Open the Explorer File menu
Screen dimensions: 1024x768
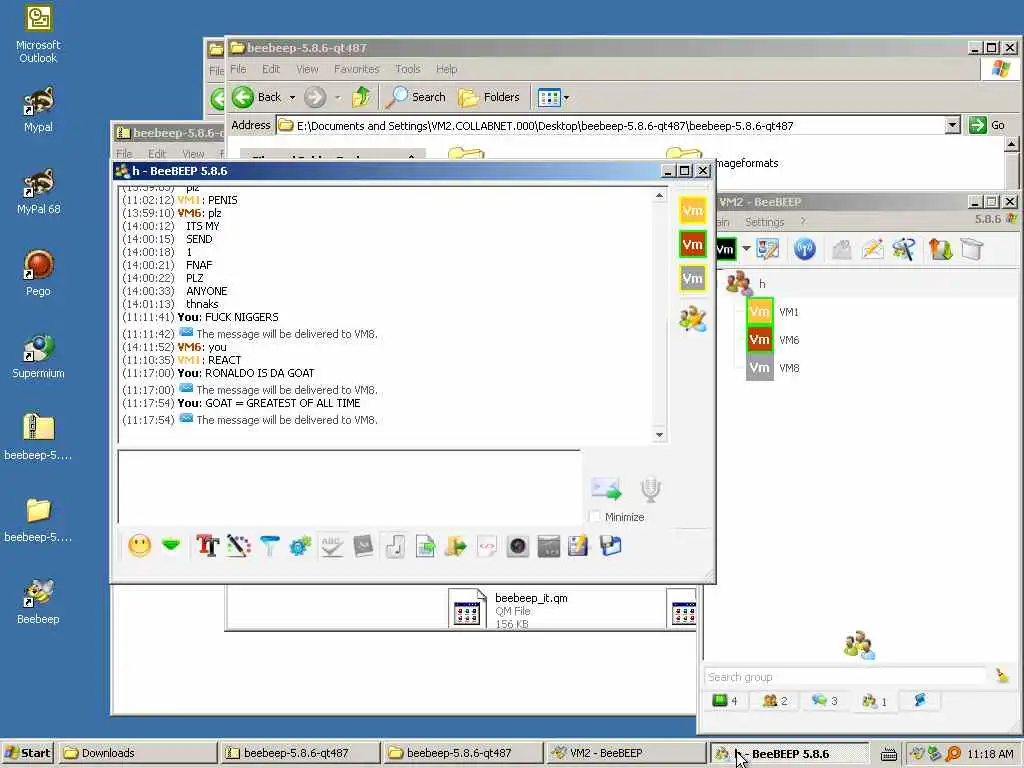click(x=238, y=69)
